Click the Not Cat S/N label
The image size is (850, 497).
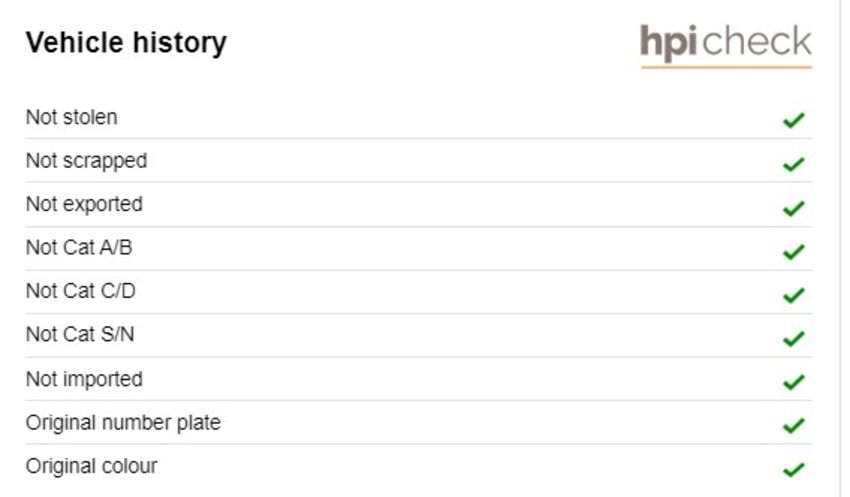[x=80, y=334]
